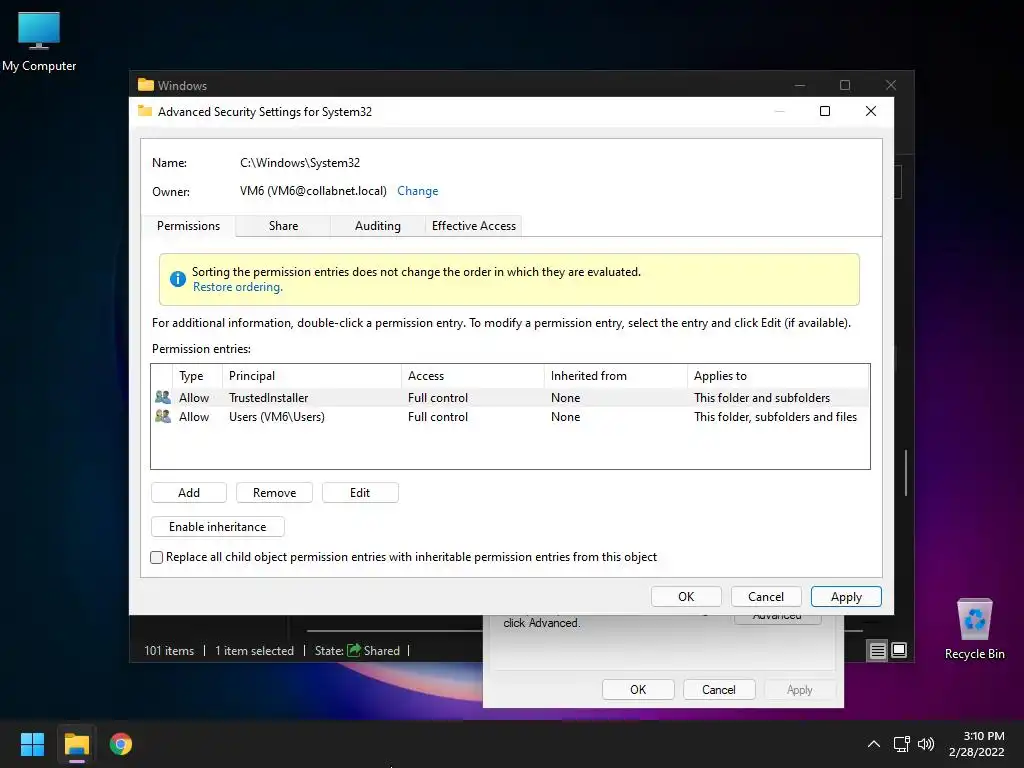Click '101 items' in Explorer status bar
The width and height of the screenshot is (1024, 768).
point(169,650)
